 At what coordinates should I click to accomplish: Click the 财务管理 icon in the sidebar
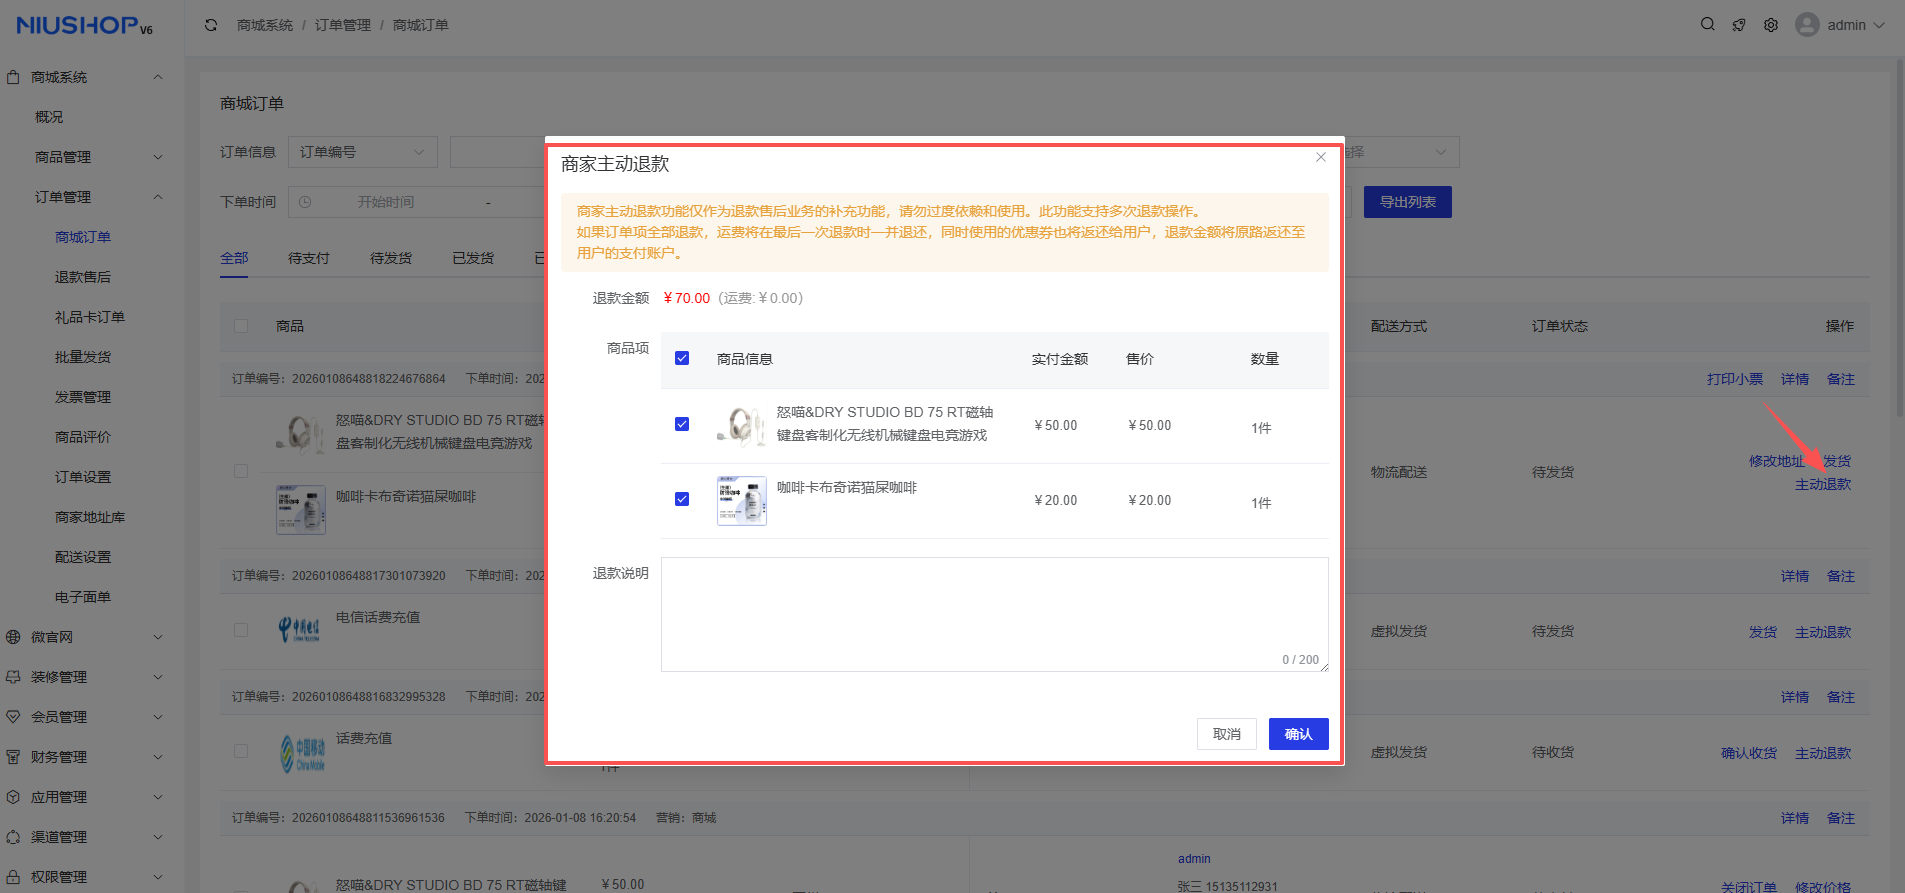14,757
